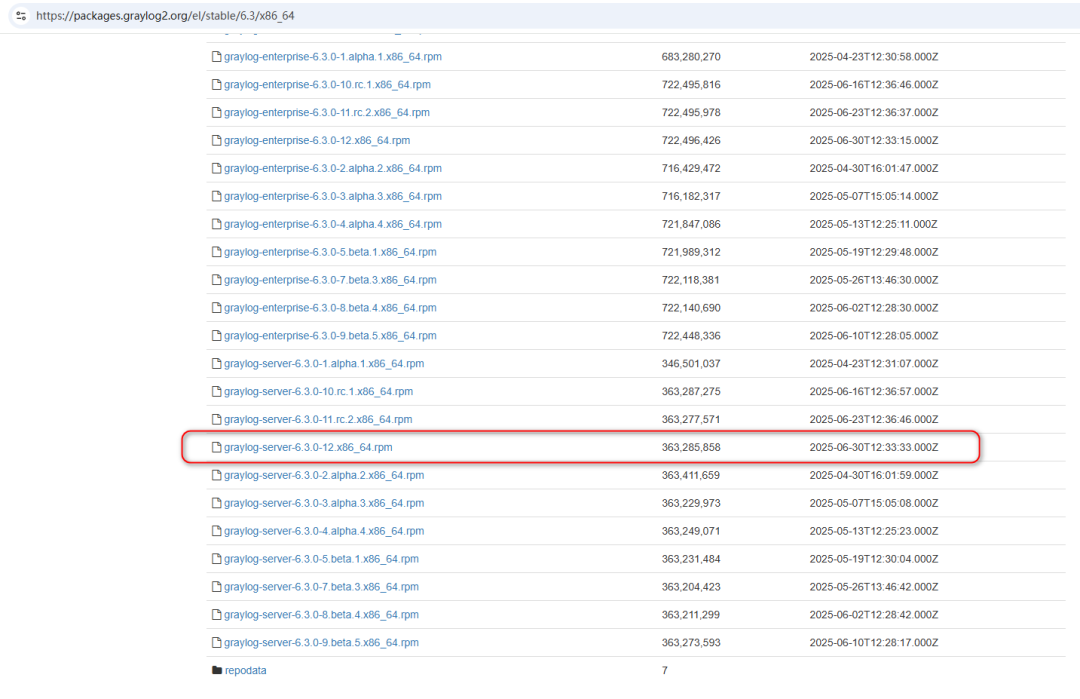This screenshot has width=1080, height=699.
Task: Click file icon of graylog-server-6.3.0-9.beta.5 row
Action: [x=216, y=643]
